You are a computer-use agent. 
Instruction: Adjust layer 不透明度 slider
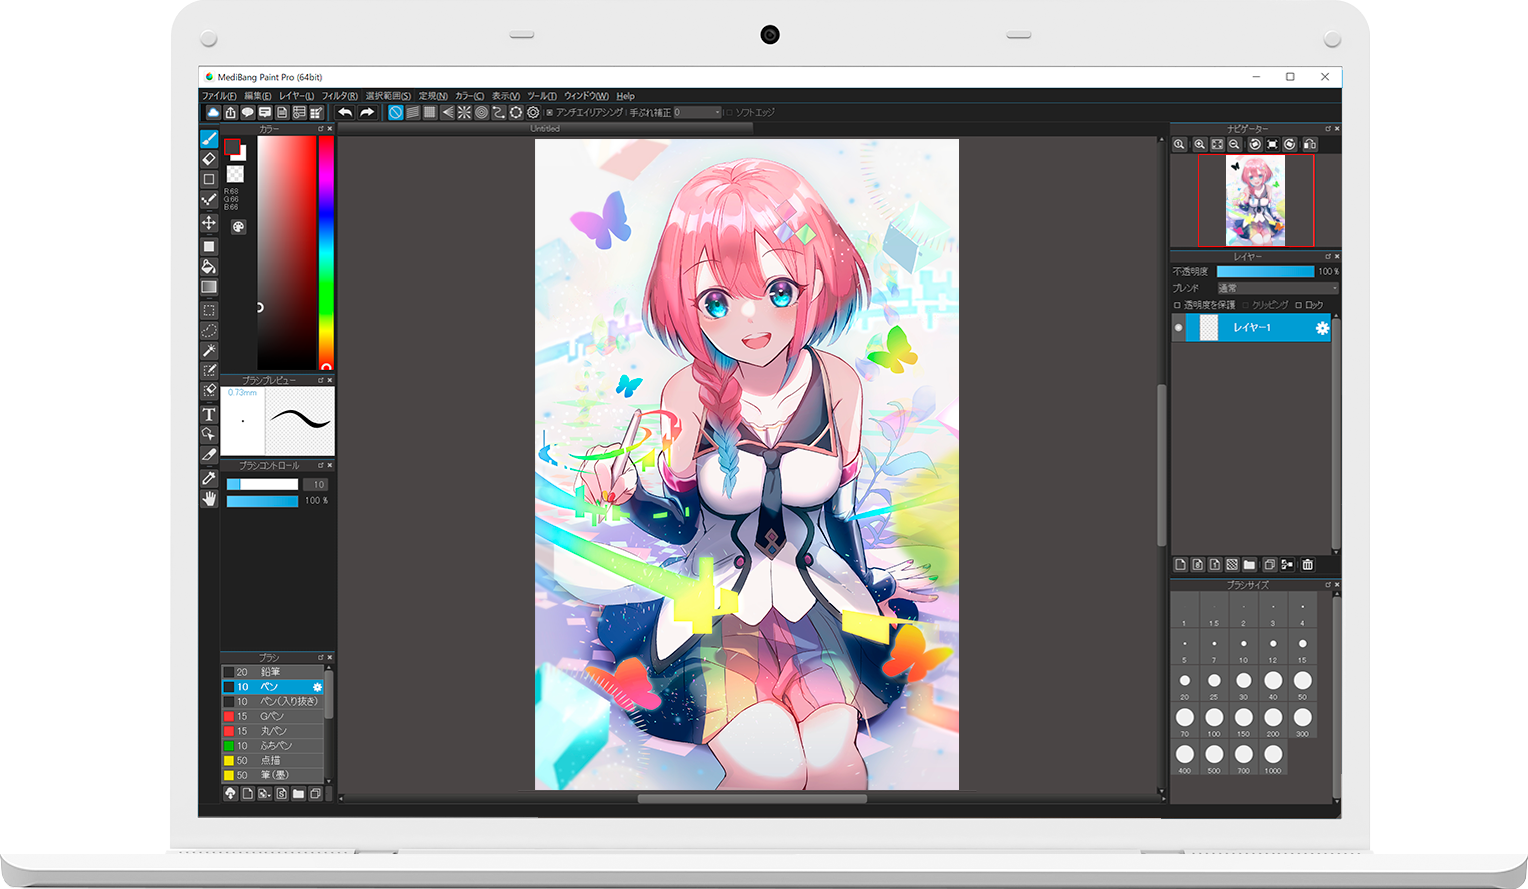(1265, 271)
